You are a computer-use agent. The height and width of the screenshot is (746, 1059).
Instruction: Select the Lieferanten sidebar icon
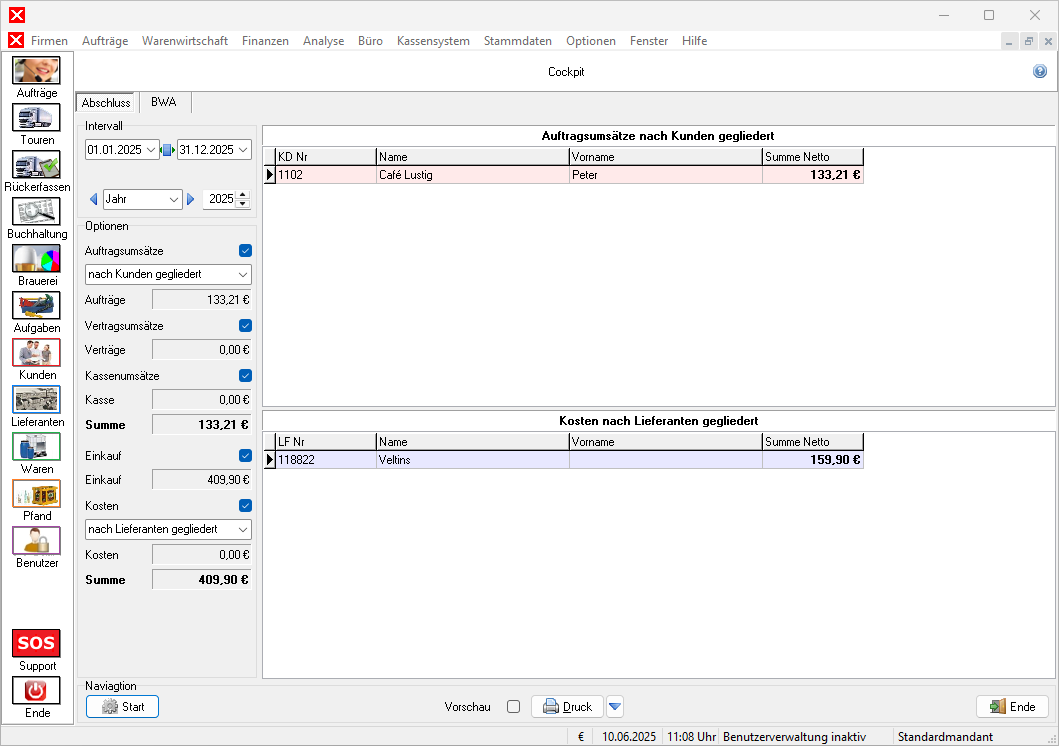pyautogui.click(x=36, y=400)
